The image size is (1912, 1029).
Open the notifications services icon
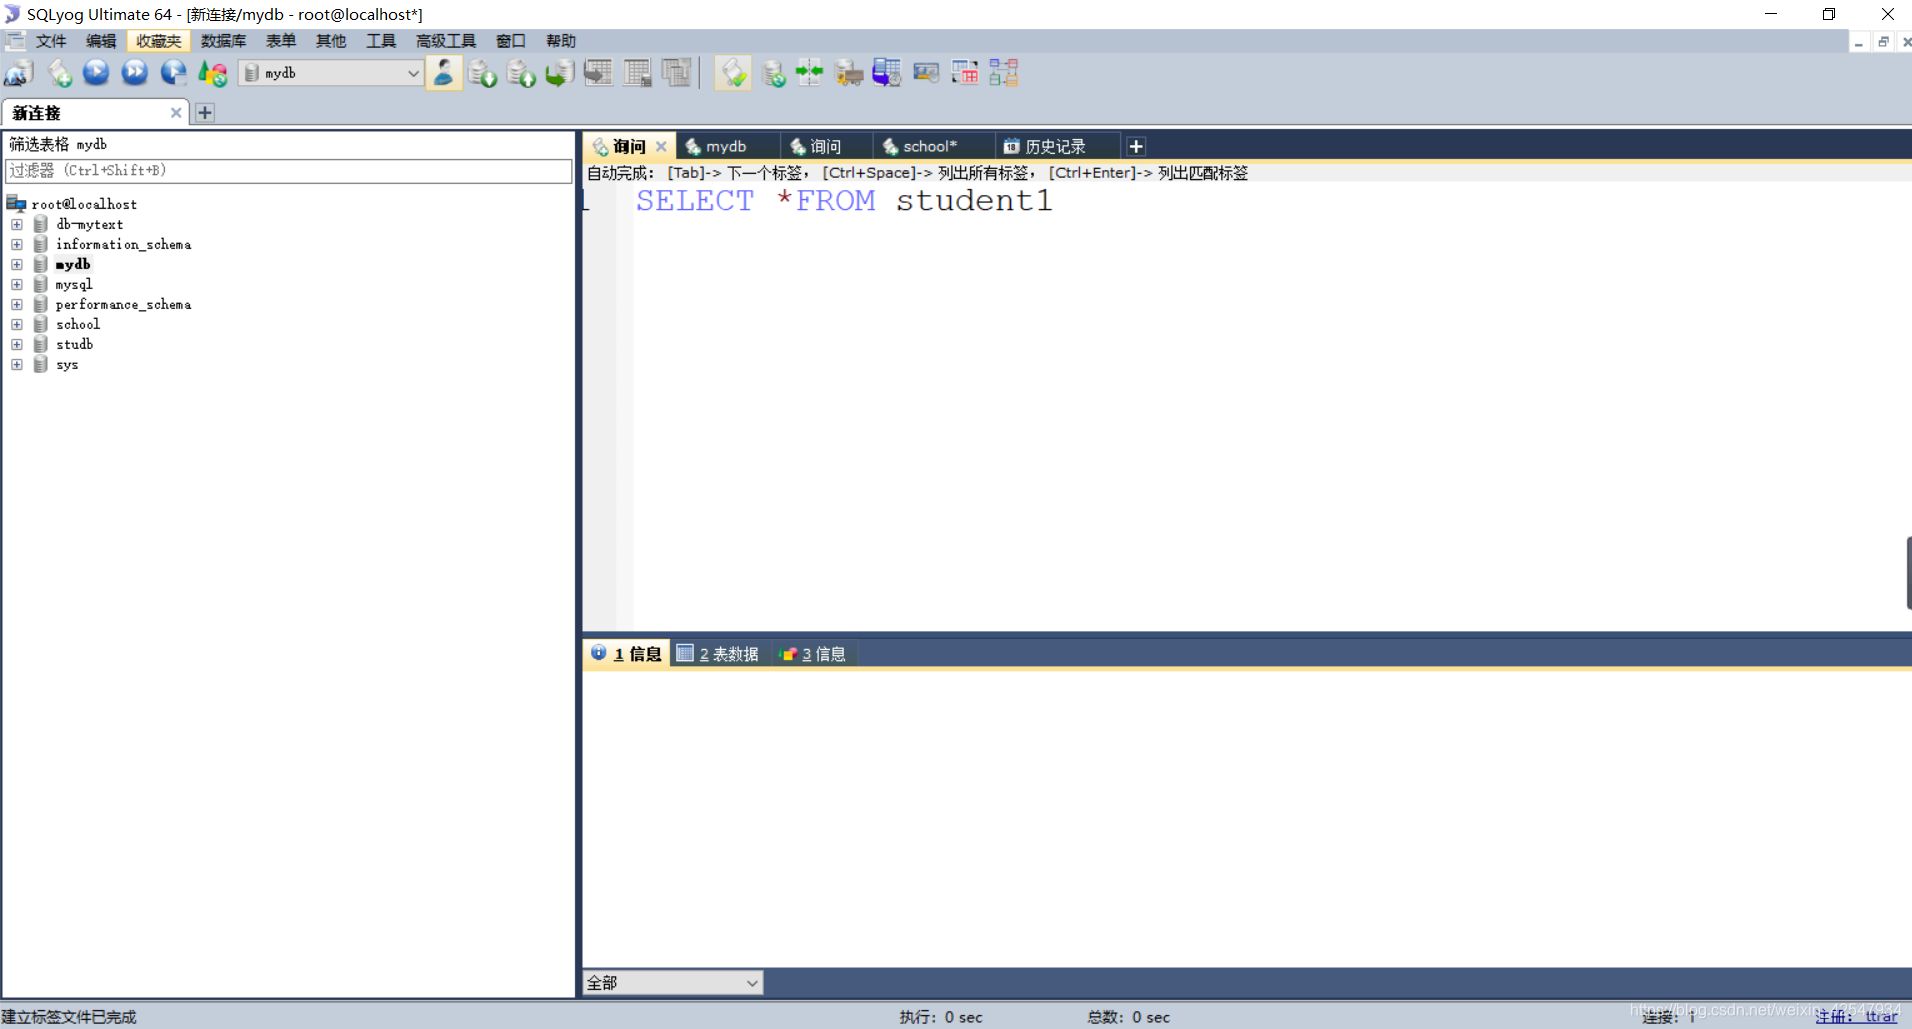tap(926, 73)
